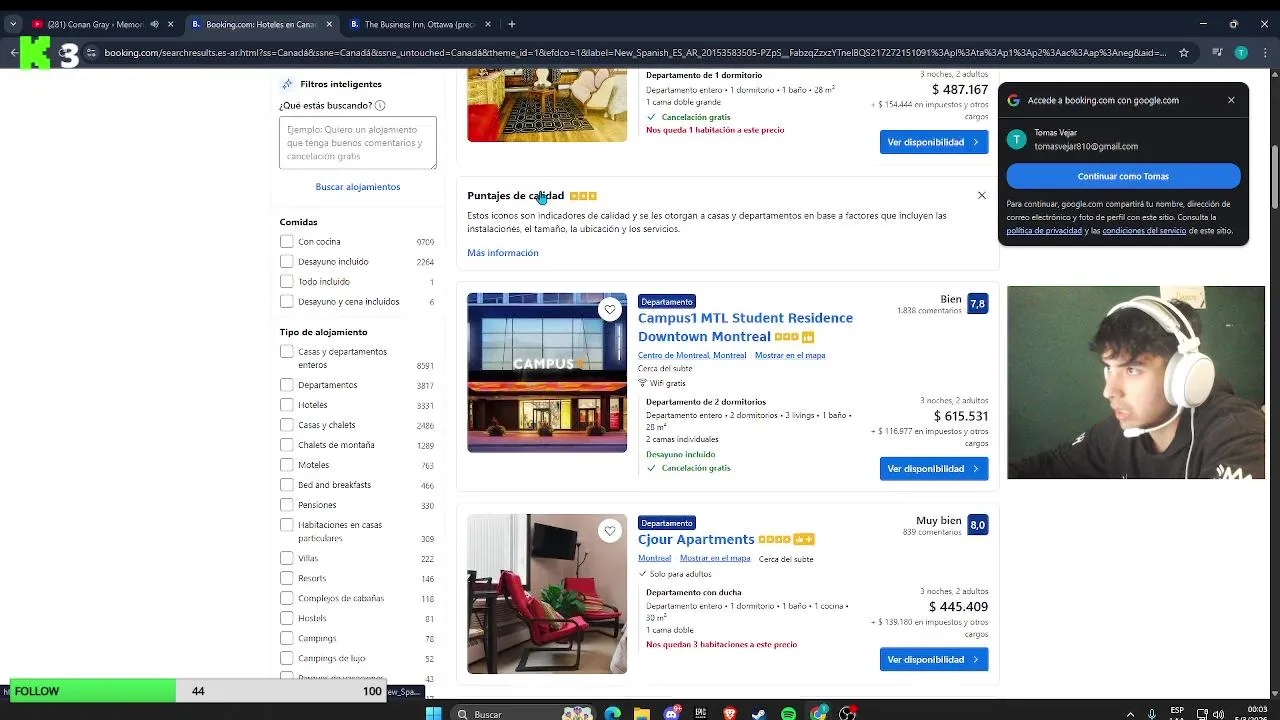
Task: Check the Casas y chalets filter
Action: (287, 424)
